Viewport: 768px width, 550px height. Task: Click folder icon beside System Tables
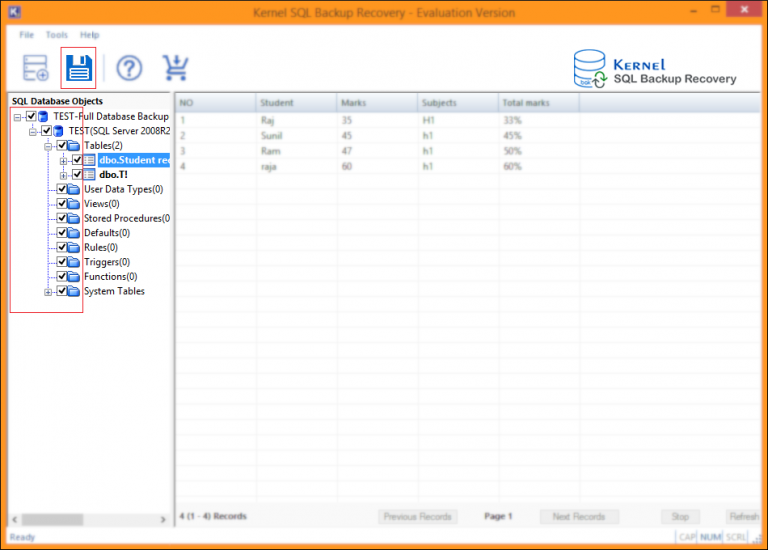[x=74, y=291]
